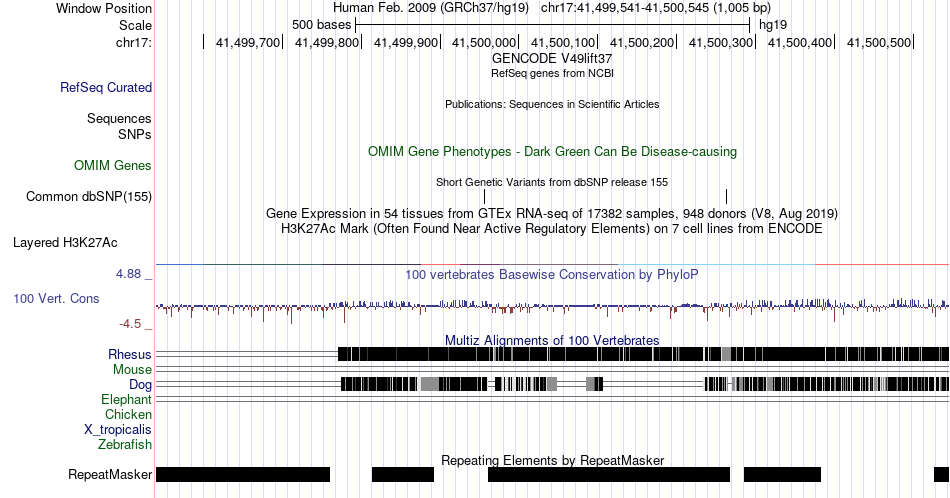Click the 500 bases scale label
Viewport: 950px width, 498px height.
click(x=321, y=25)
